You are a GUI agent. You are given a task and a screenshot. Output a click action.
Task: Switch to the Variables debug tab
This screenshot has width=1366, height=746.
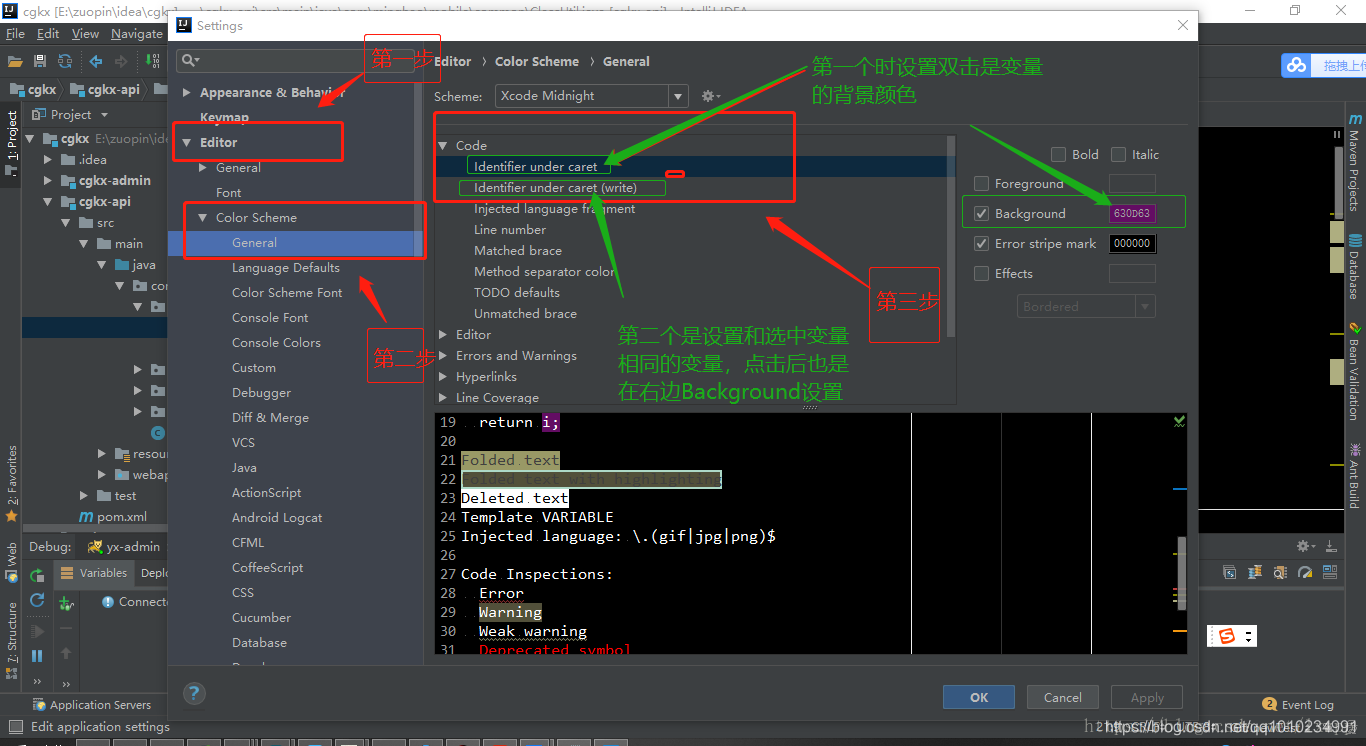[94, 573]
